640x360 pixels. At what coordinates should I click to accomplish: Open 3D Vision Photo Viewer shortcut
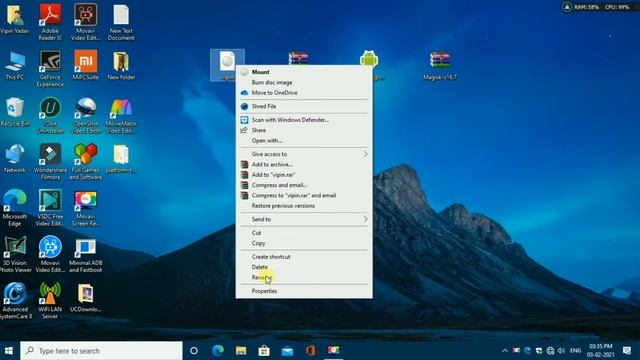[16, 255]
